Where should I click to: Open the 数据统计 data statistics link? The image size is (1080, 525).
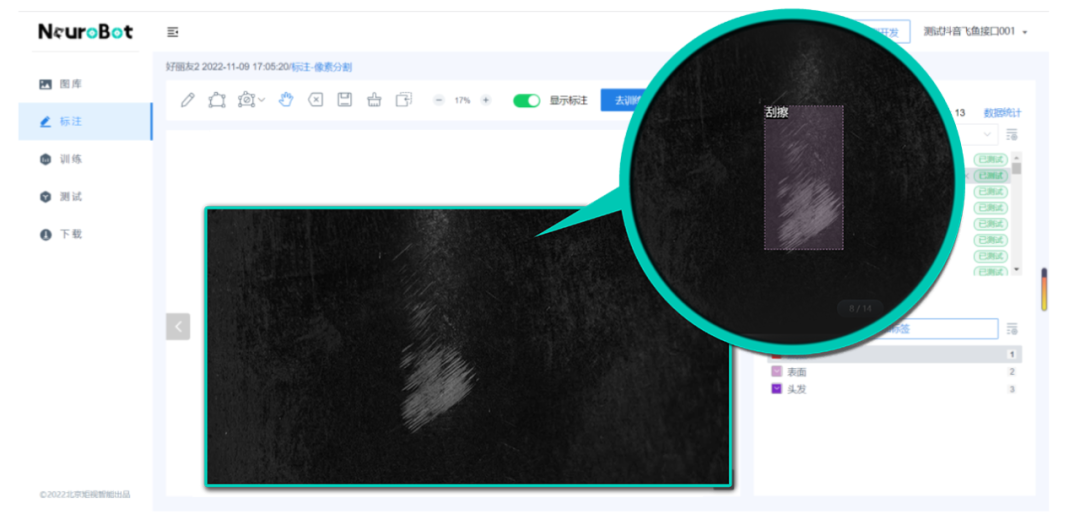(x=1002, y=113)
